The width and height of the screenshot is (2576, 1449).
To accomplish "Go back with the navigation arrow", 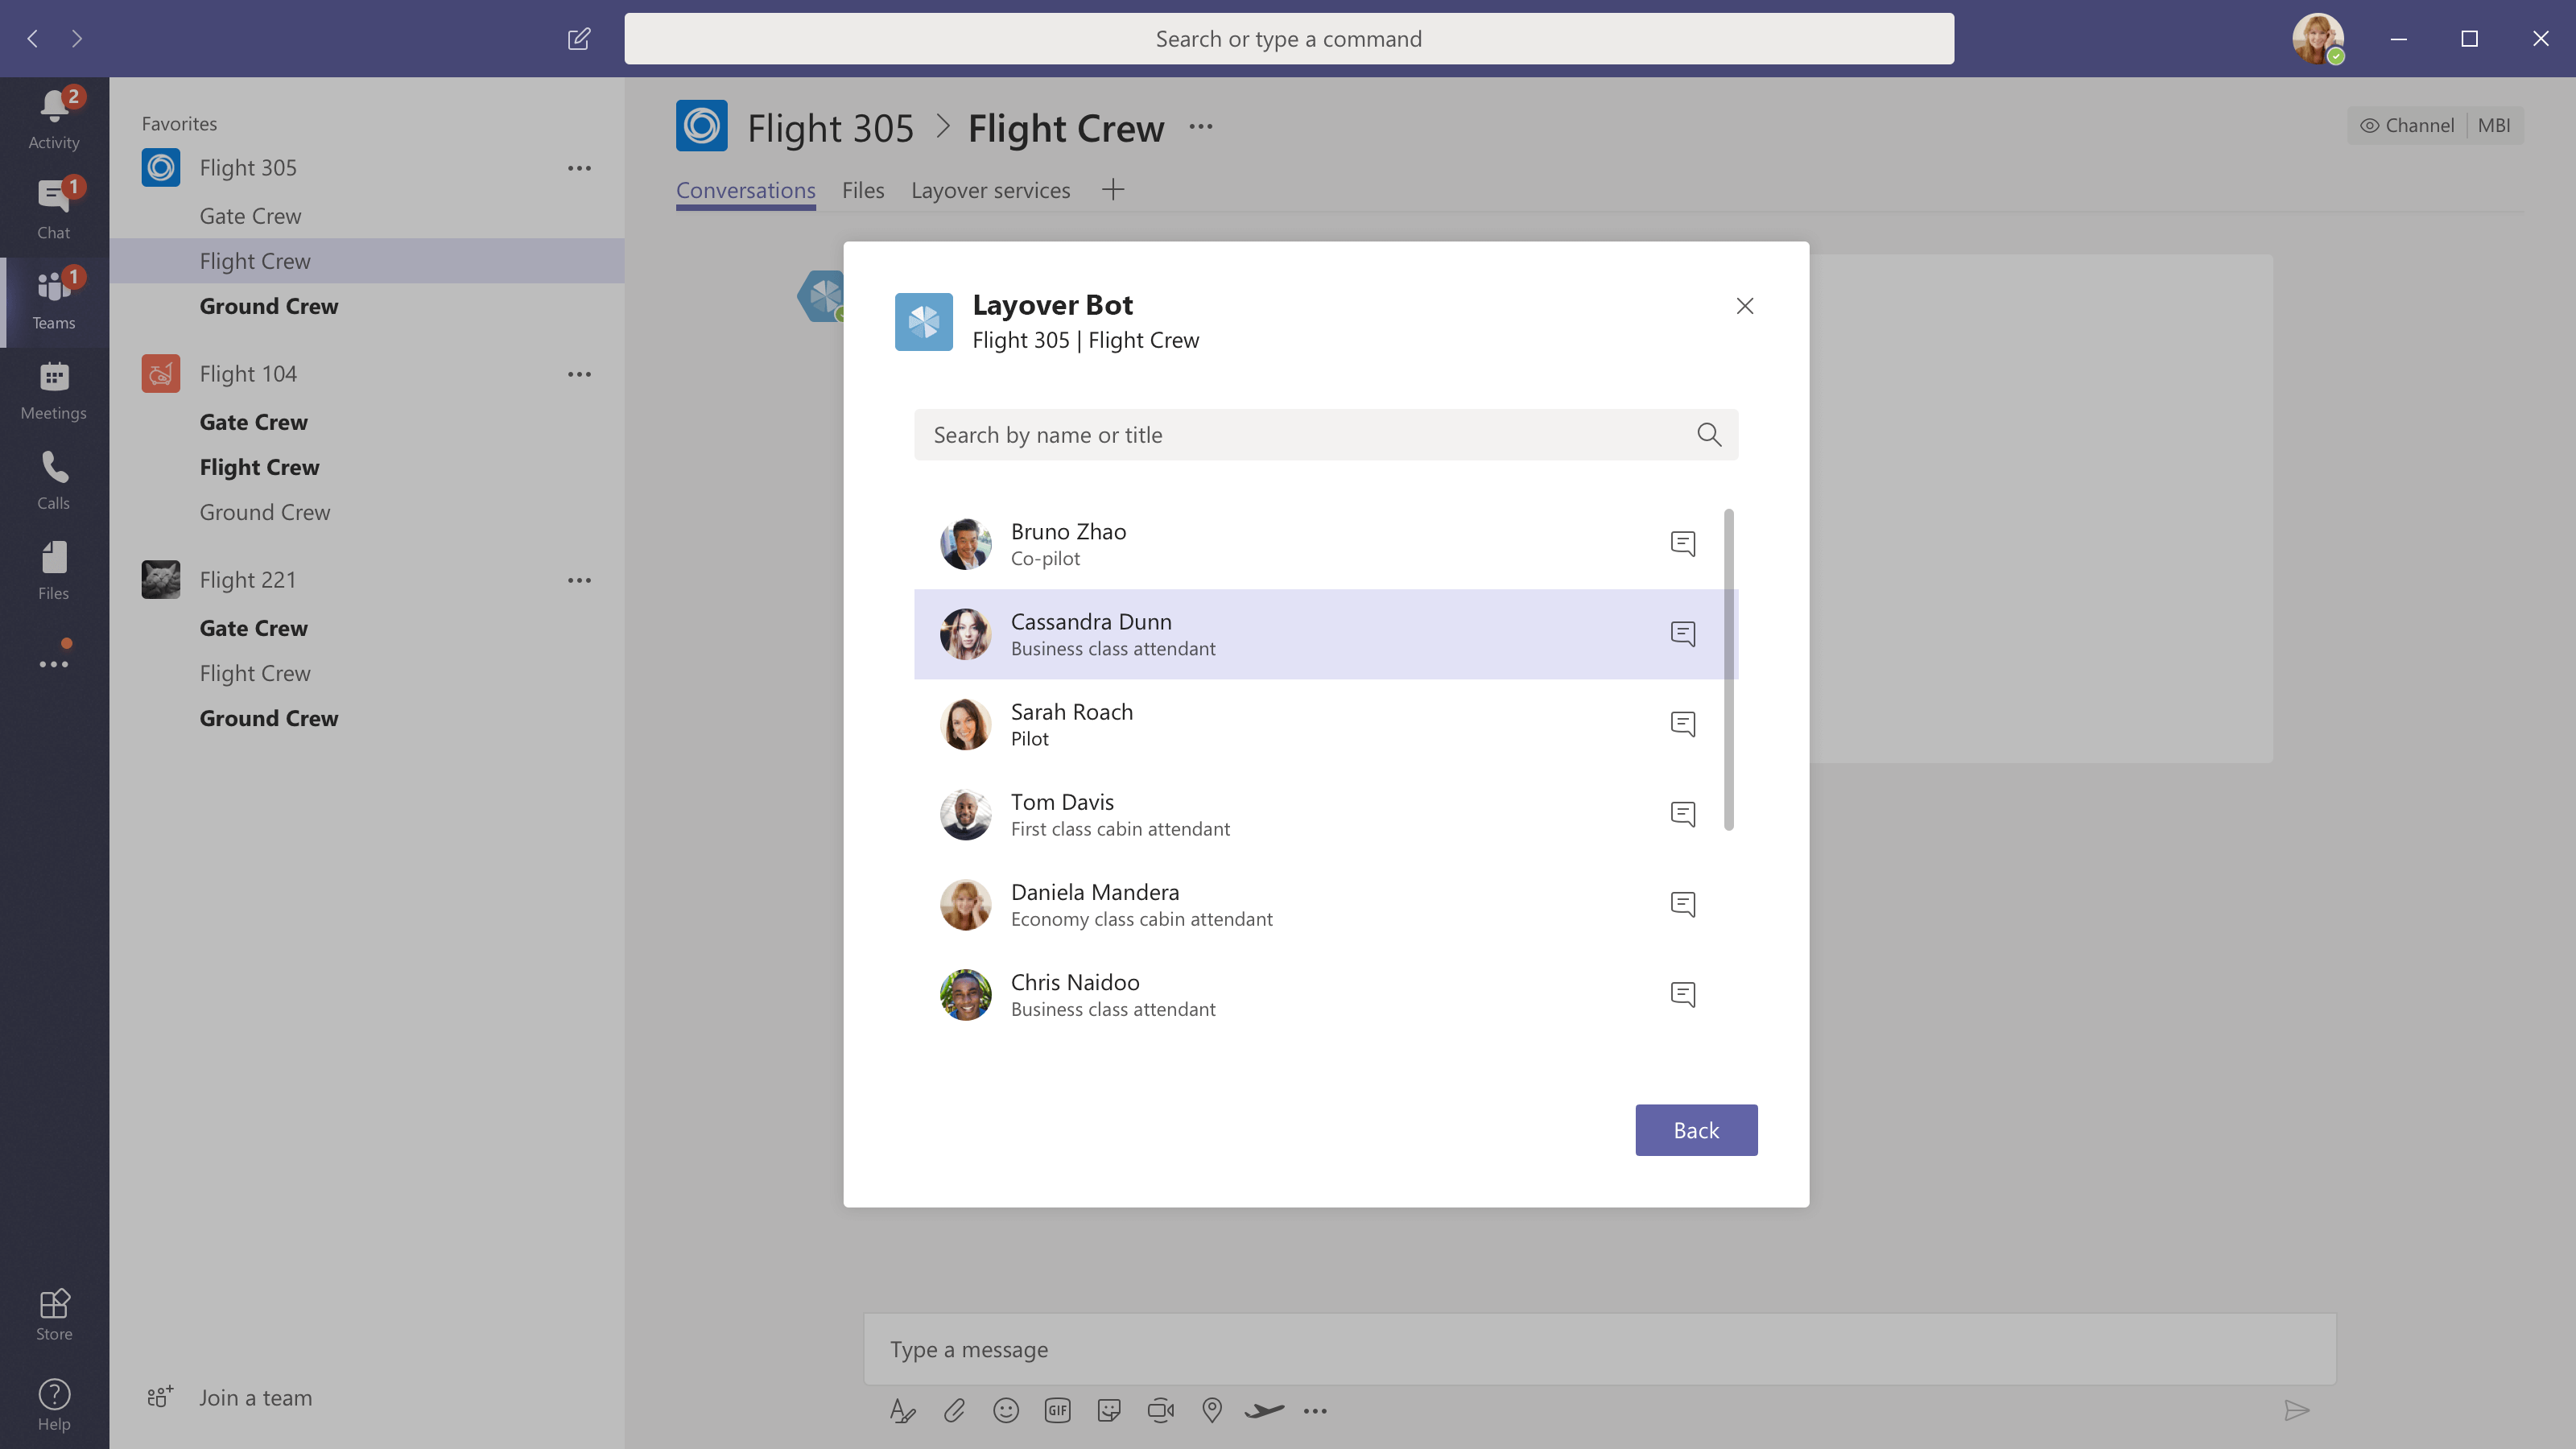I will pyautogui.click(x=33, y=39).
